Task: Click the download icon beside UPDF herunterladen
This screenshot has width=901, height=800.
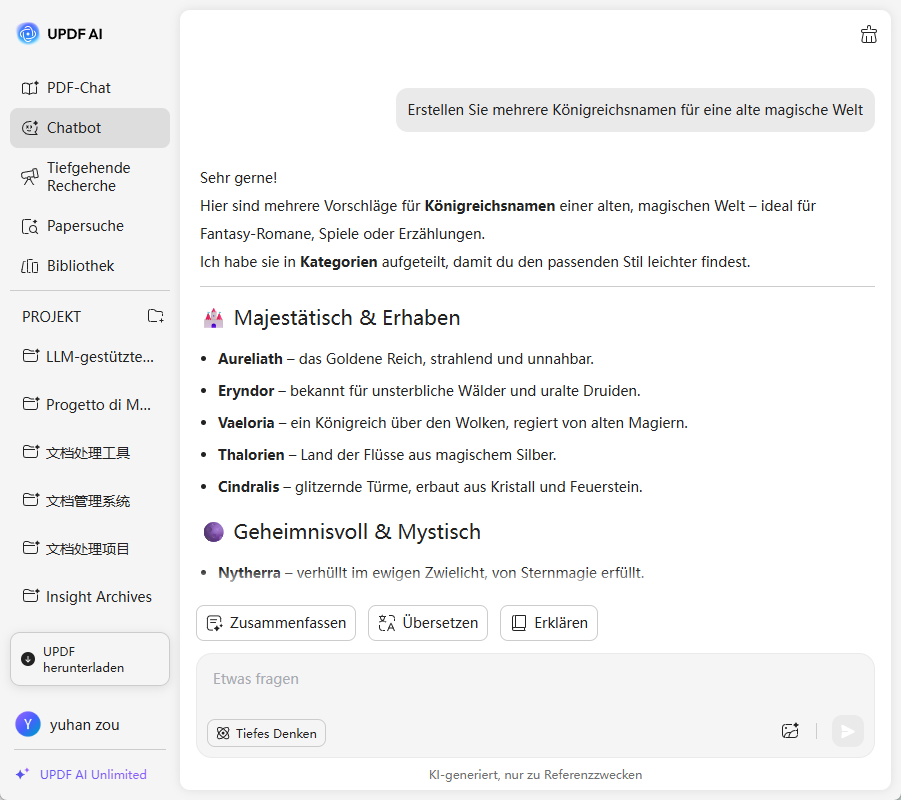Action: (28, 659)
